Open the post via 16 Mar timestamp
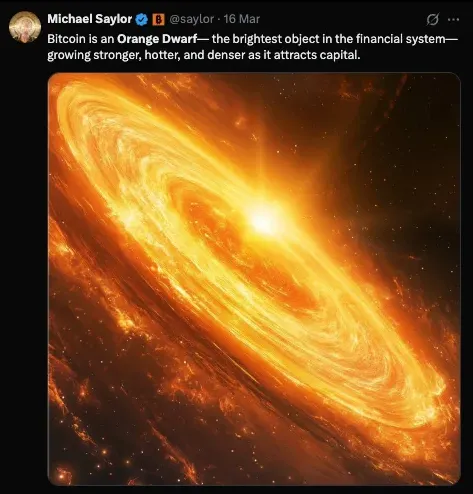Screen dimensions: 473x494 tap(241, 19)
